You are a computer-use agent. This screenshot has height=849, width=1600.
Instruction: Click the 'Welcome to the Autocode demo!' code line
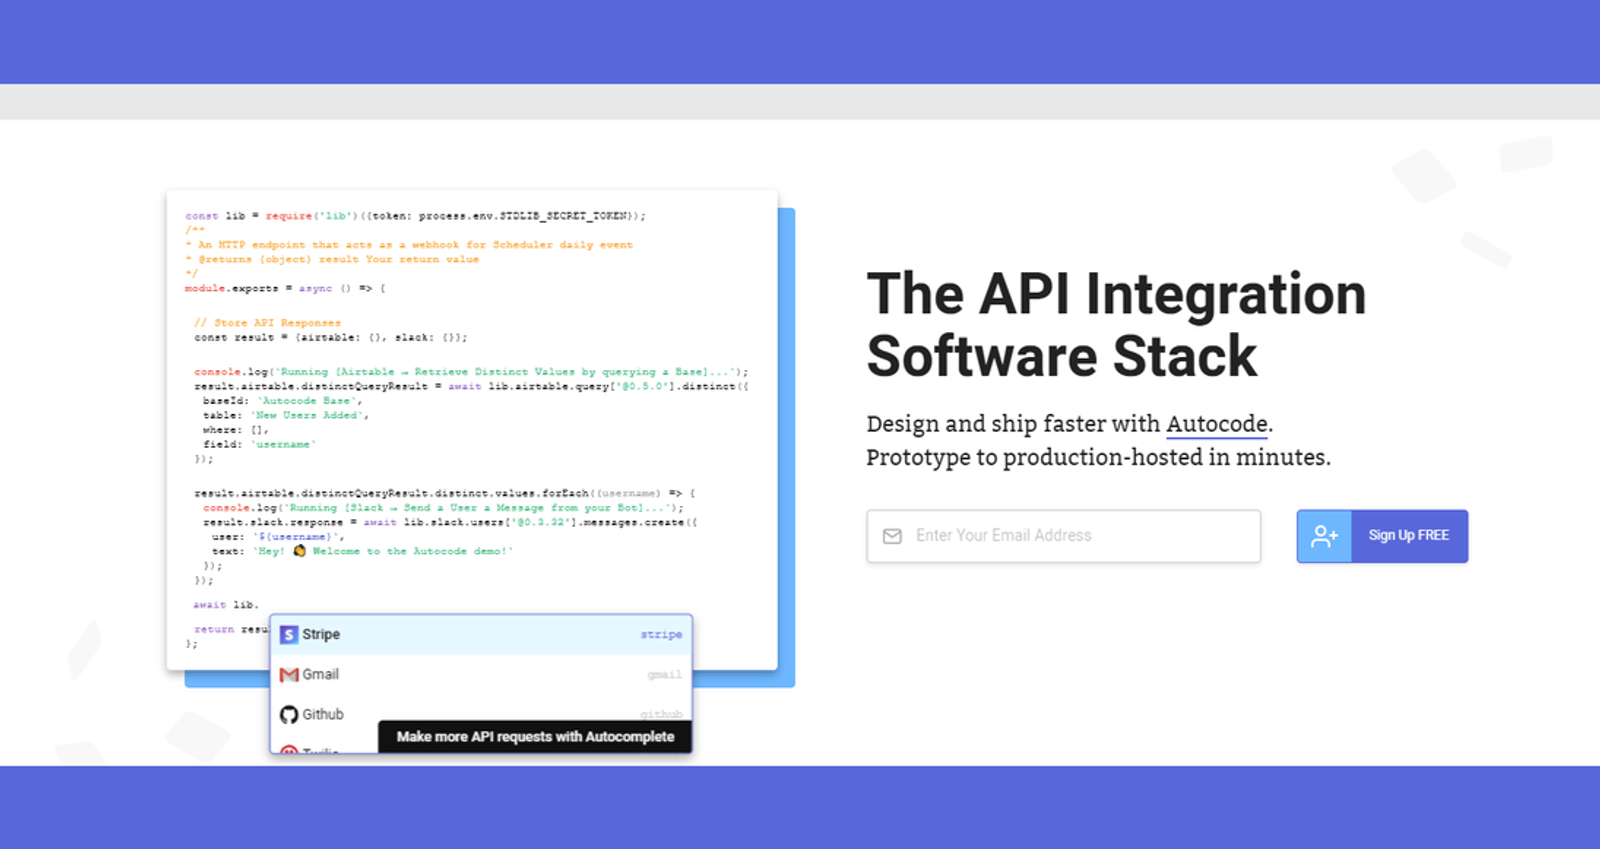[362, 551]
